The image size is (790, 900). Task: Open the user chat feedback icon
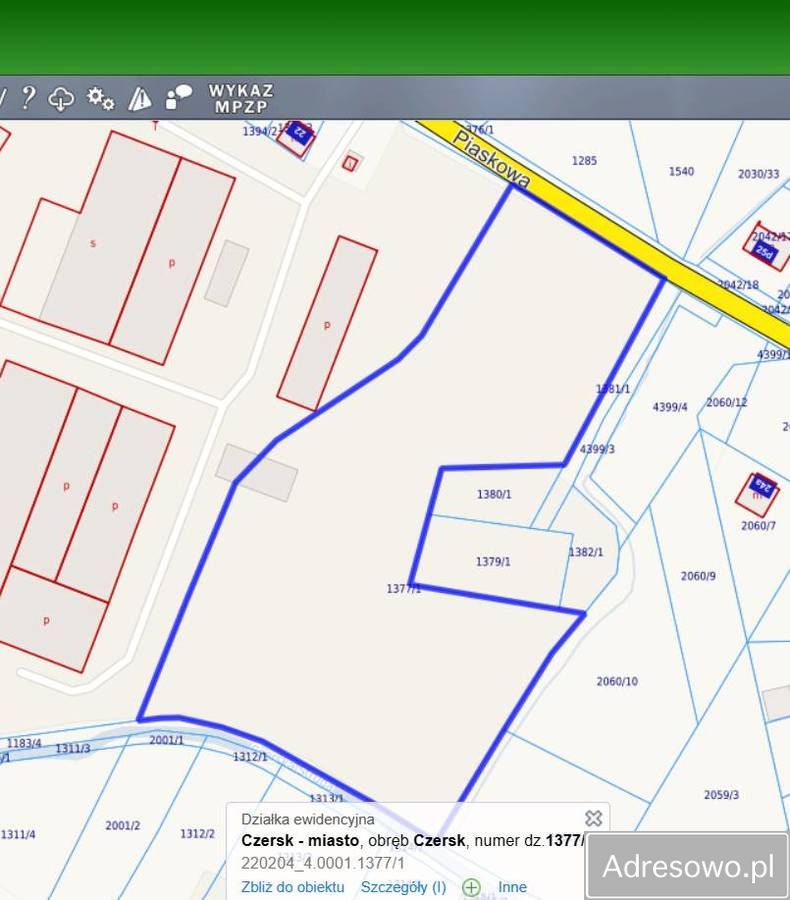(x=178, y=97)
